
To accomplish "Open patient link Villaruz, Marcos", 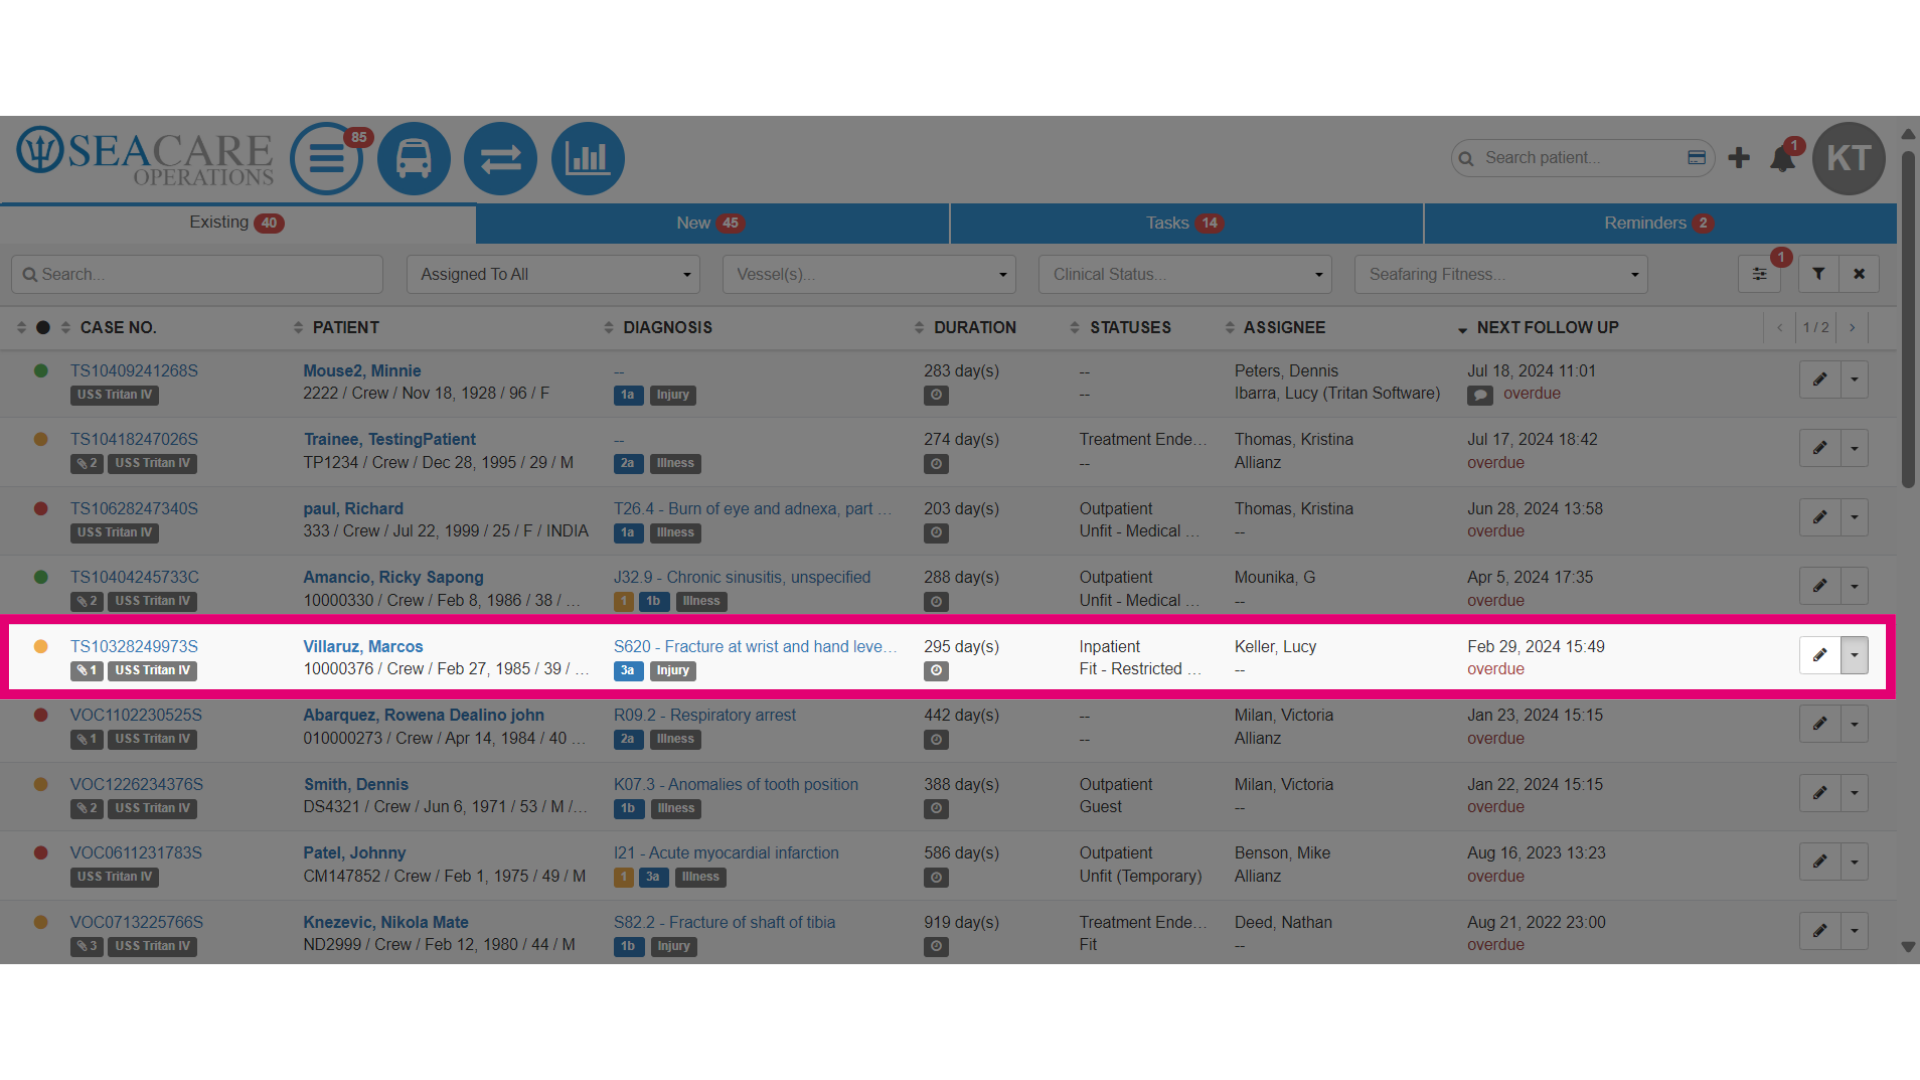I will (x=363, y=647).
